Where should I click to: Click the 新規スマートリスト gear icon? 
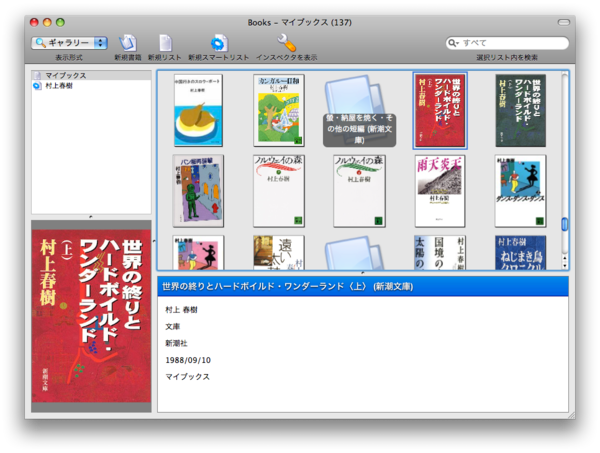219,43
